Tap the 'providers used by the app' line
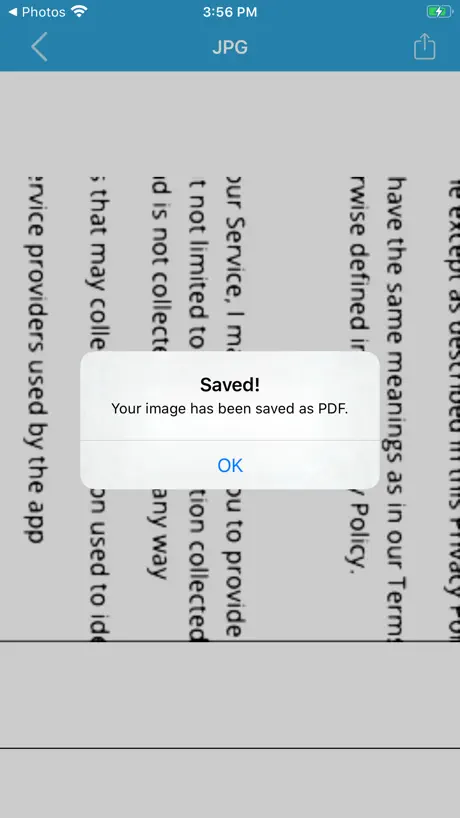 [x=34, y=360]
